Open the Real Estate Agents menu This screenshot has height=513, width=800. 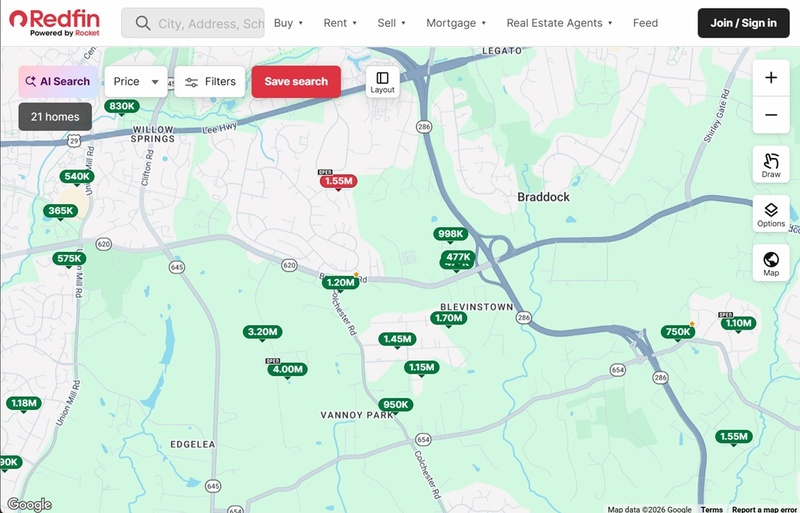point(559,23)
